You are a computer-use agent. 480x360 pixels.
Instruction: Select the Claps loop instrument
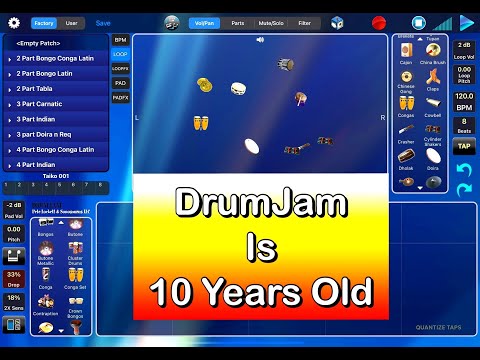coord(433,80)
